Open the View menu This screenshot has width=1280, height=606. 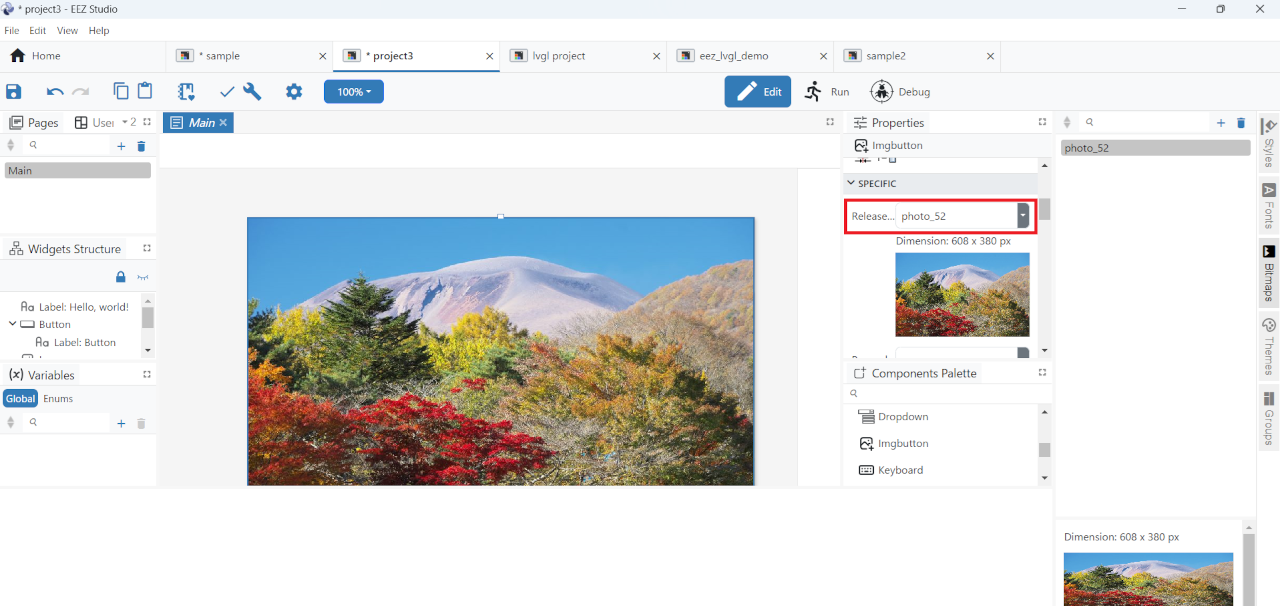[x=67, y=31]
